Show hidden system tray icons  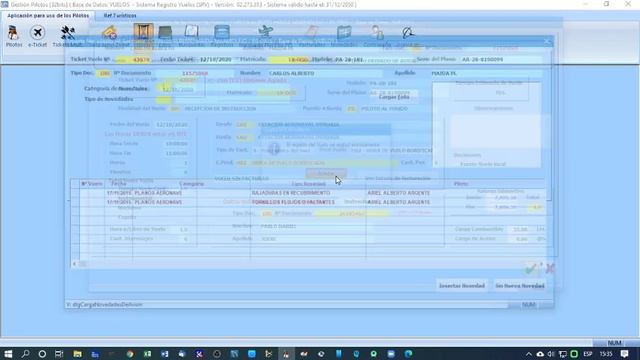[x=529, y=354]
